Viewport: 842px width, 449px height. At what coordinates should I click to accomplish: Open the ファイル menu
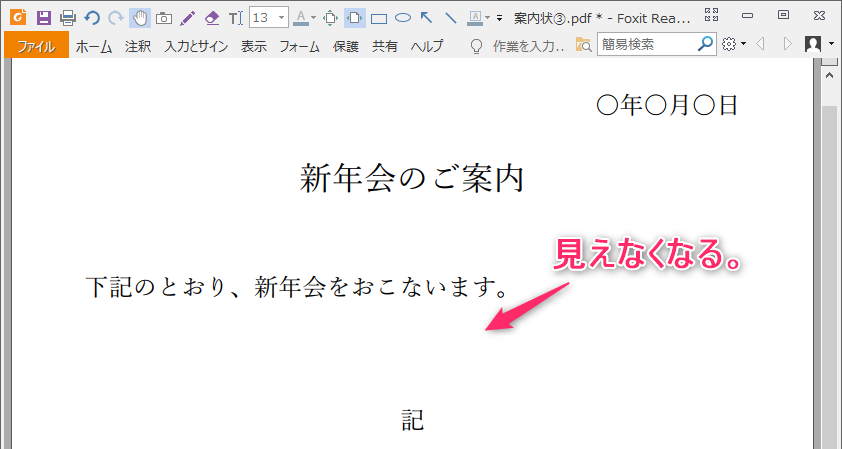tap(36, 46)
